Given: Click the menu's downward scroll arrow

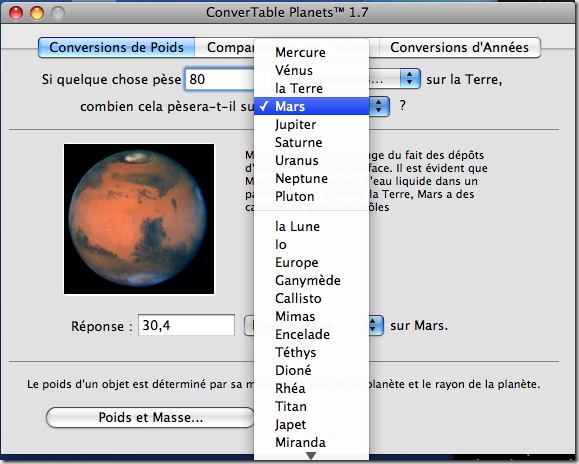Looking at the screenshot, I should tap(311, 456).
